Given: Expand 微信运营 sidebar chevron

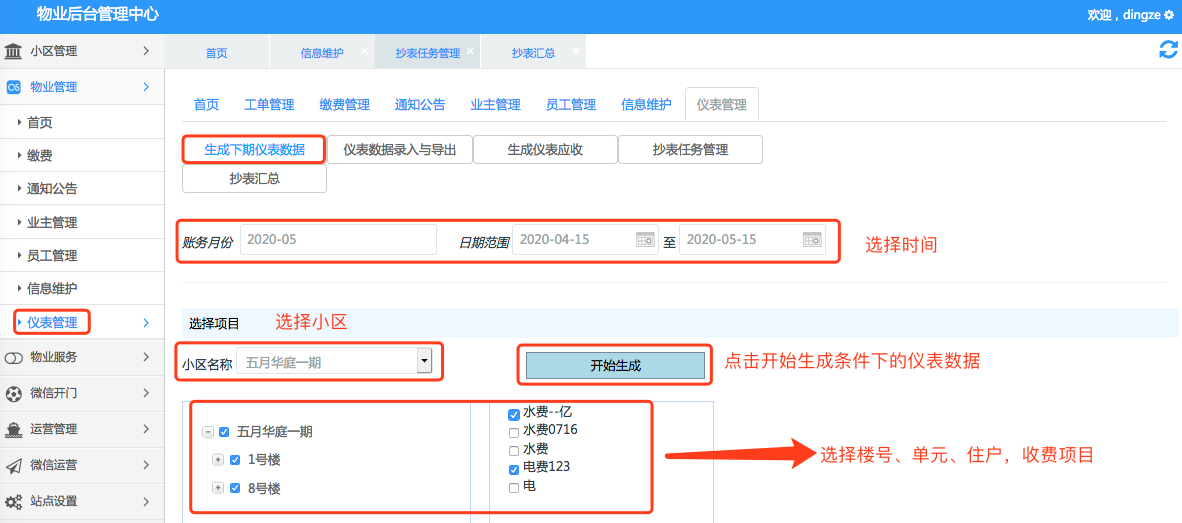Looking at the screenshot, I should pyautogui.click(x=146, y=466).
